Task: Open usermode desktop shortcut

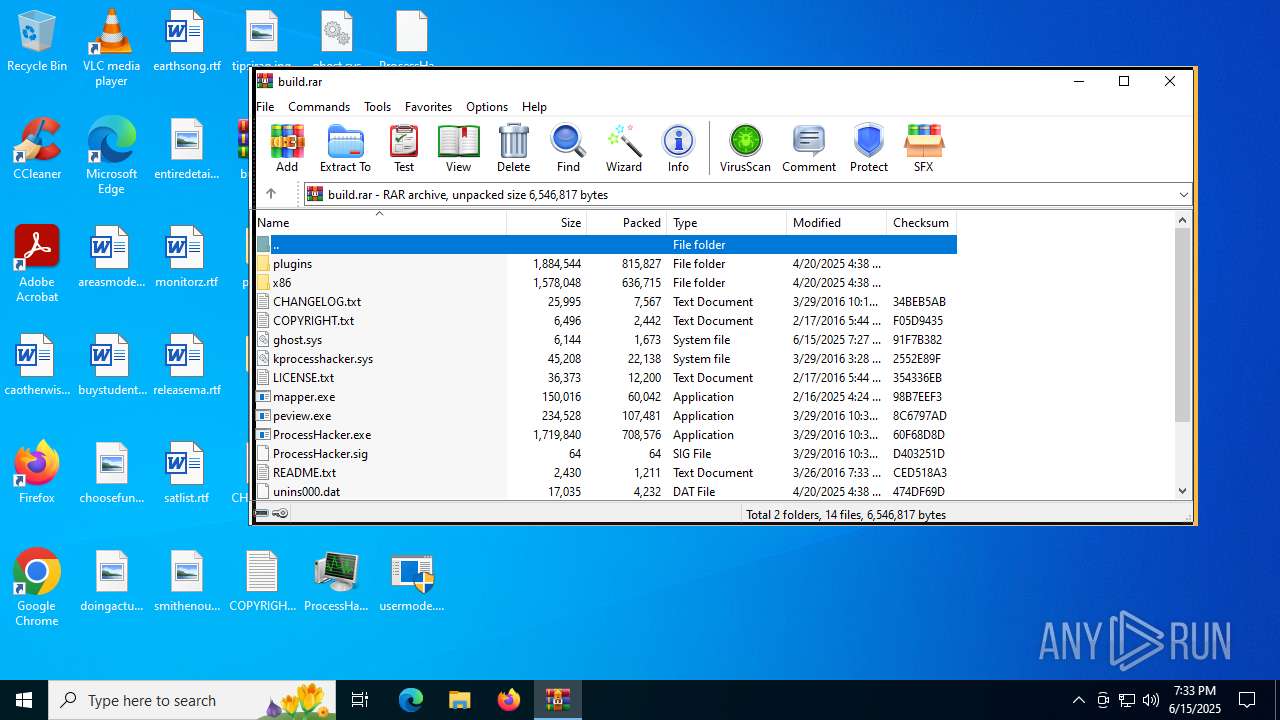Action: click(x=412, y=583)
